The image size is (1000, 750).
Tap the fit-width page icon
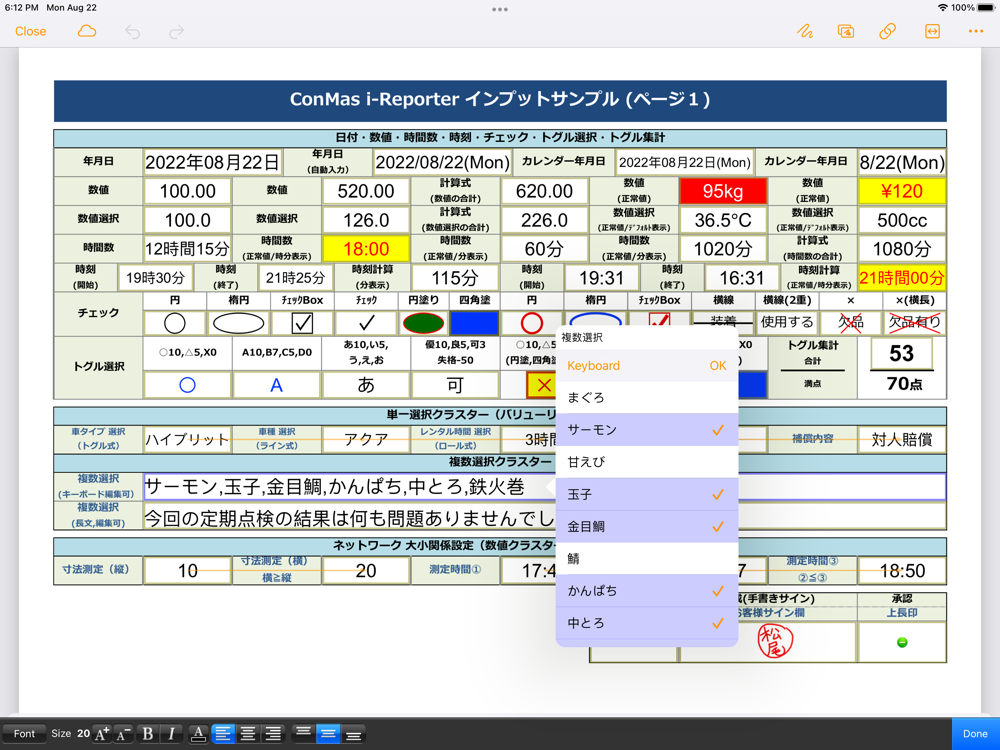point(932,31)
